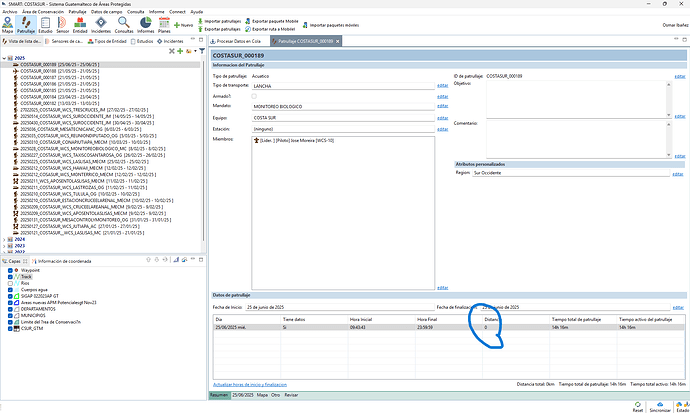Open the Sensor module icon

click(x=64, y=26)
